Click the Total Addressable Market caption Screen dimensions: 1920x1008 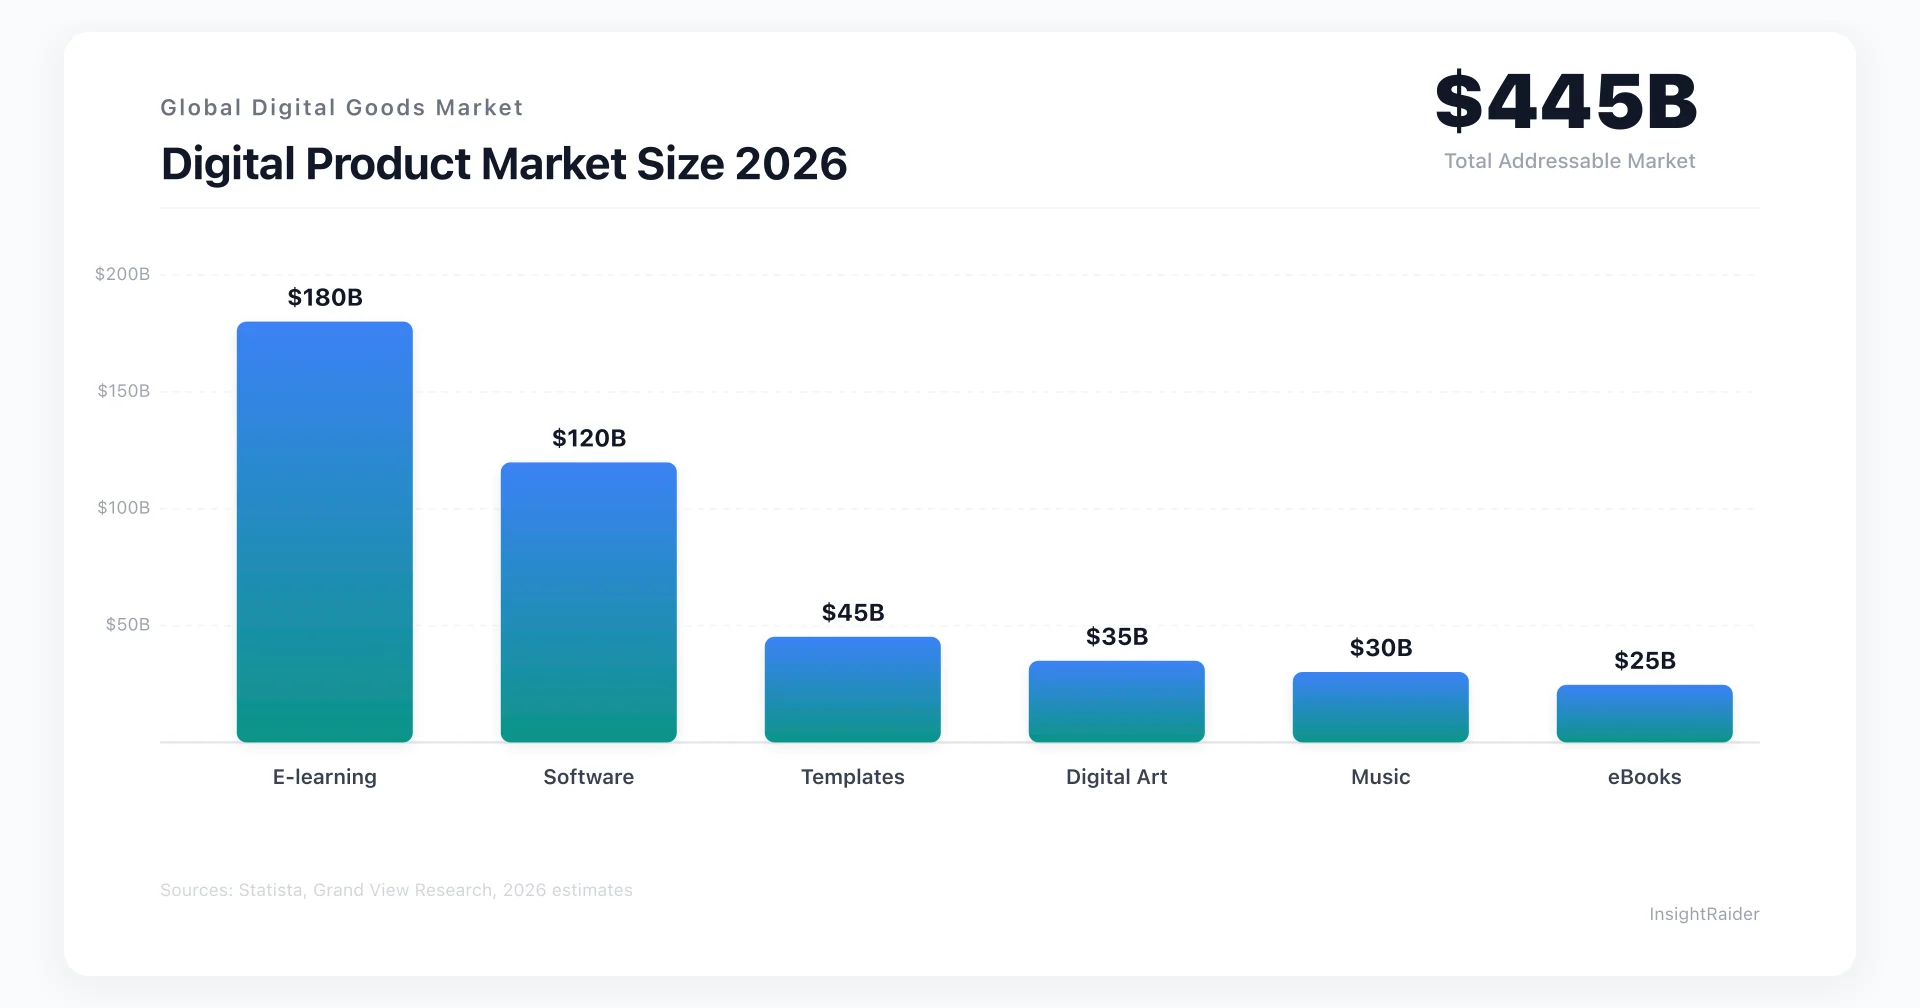[1569, 160]
